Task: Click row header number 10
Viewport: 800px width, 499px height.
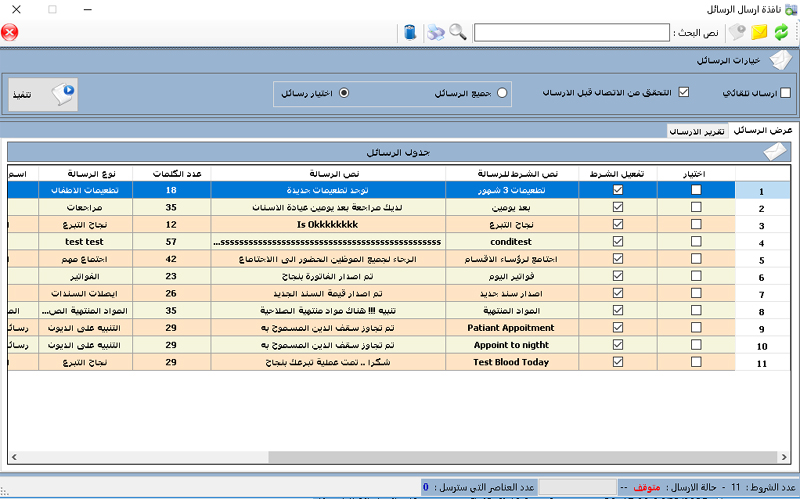Action: (763, 346)
